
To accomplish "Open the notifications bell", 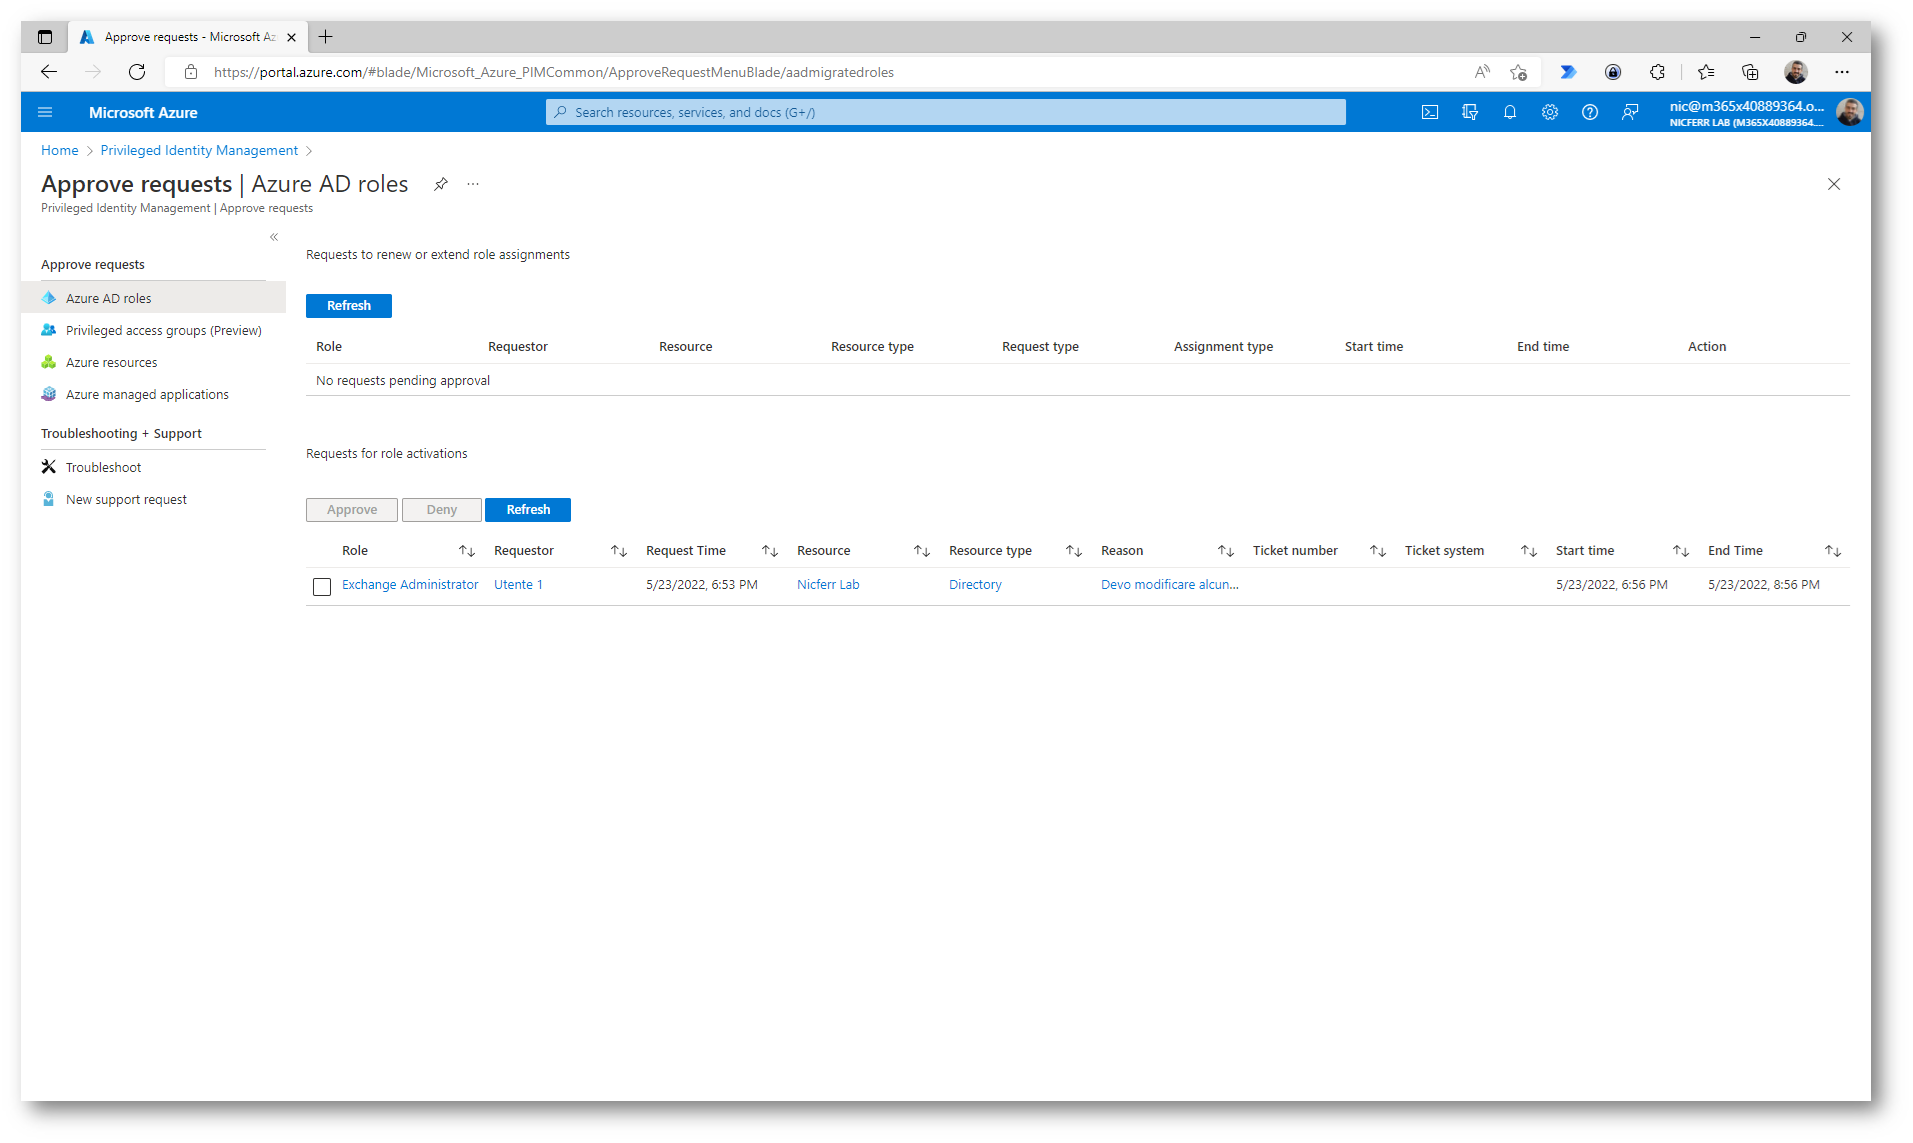I will coord(1510,112).
